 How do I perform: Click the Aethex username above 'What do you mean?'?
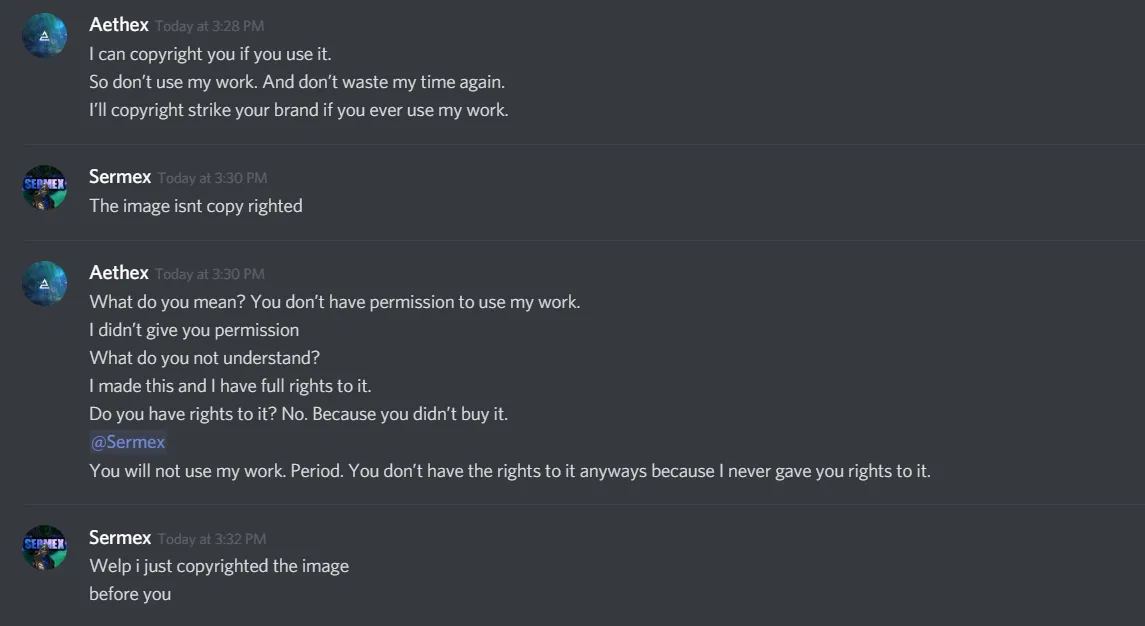click(x=119, y=273)
